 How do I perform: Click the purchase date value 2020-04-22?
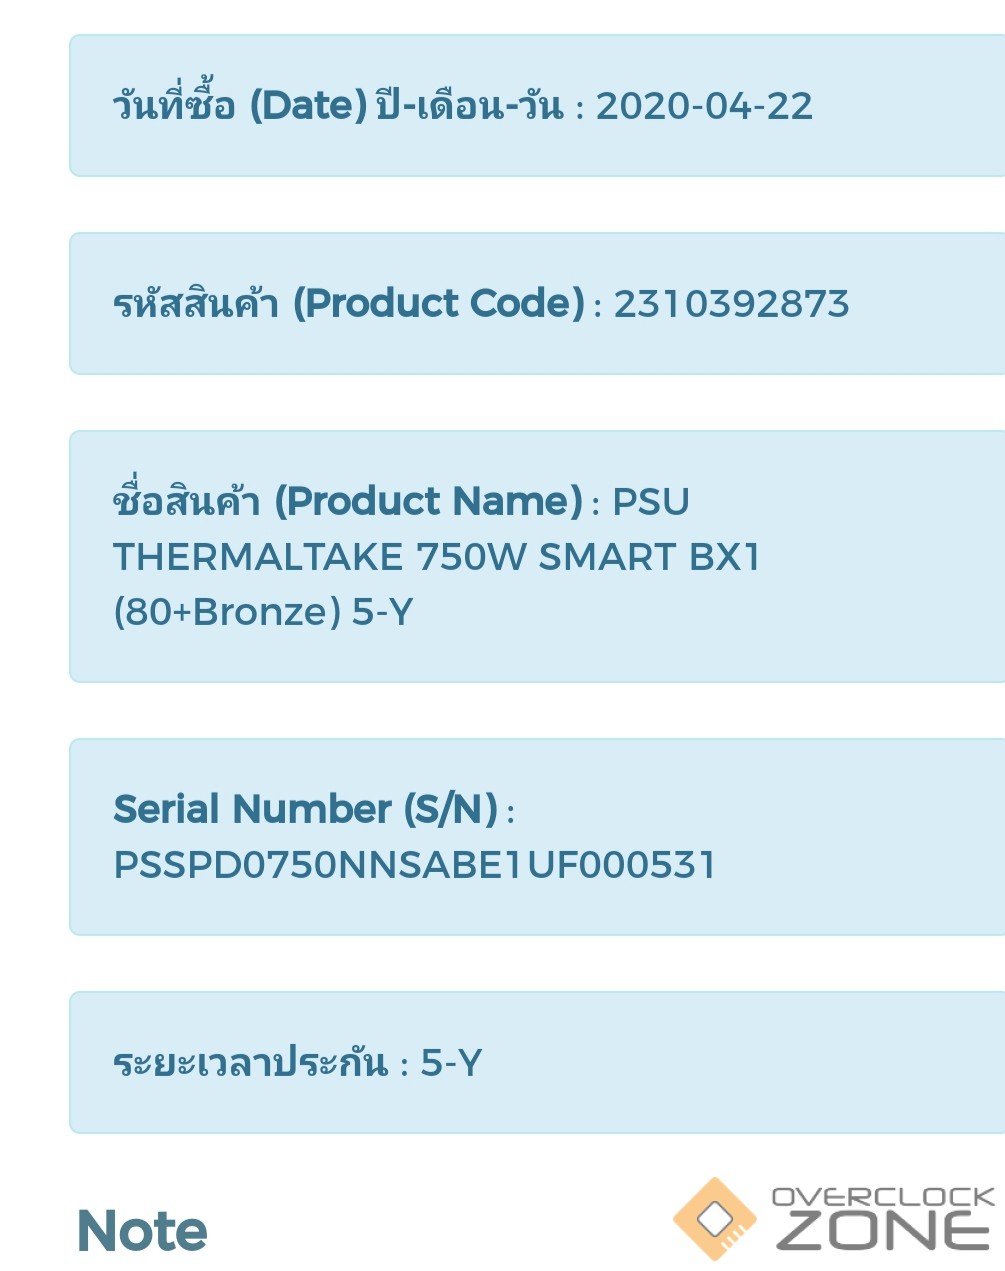(x=704, y=106)
